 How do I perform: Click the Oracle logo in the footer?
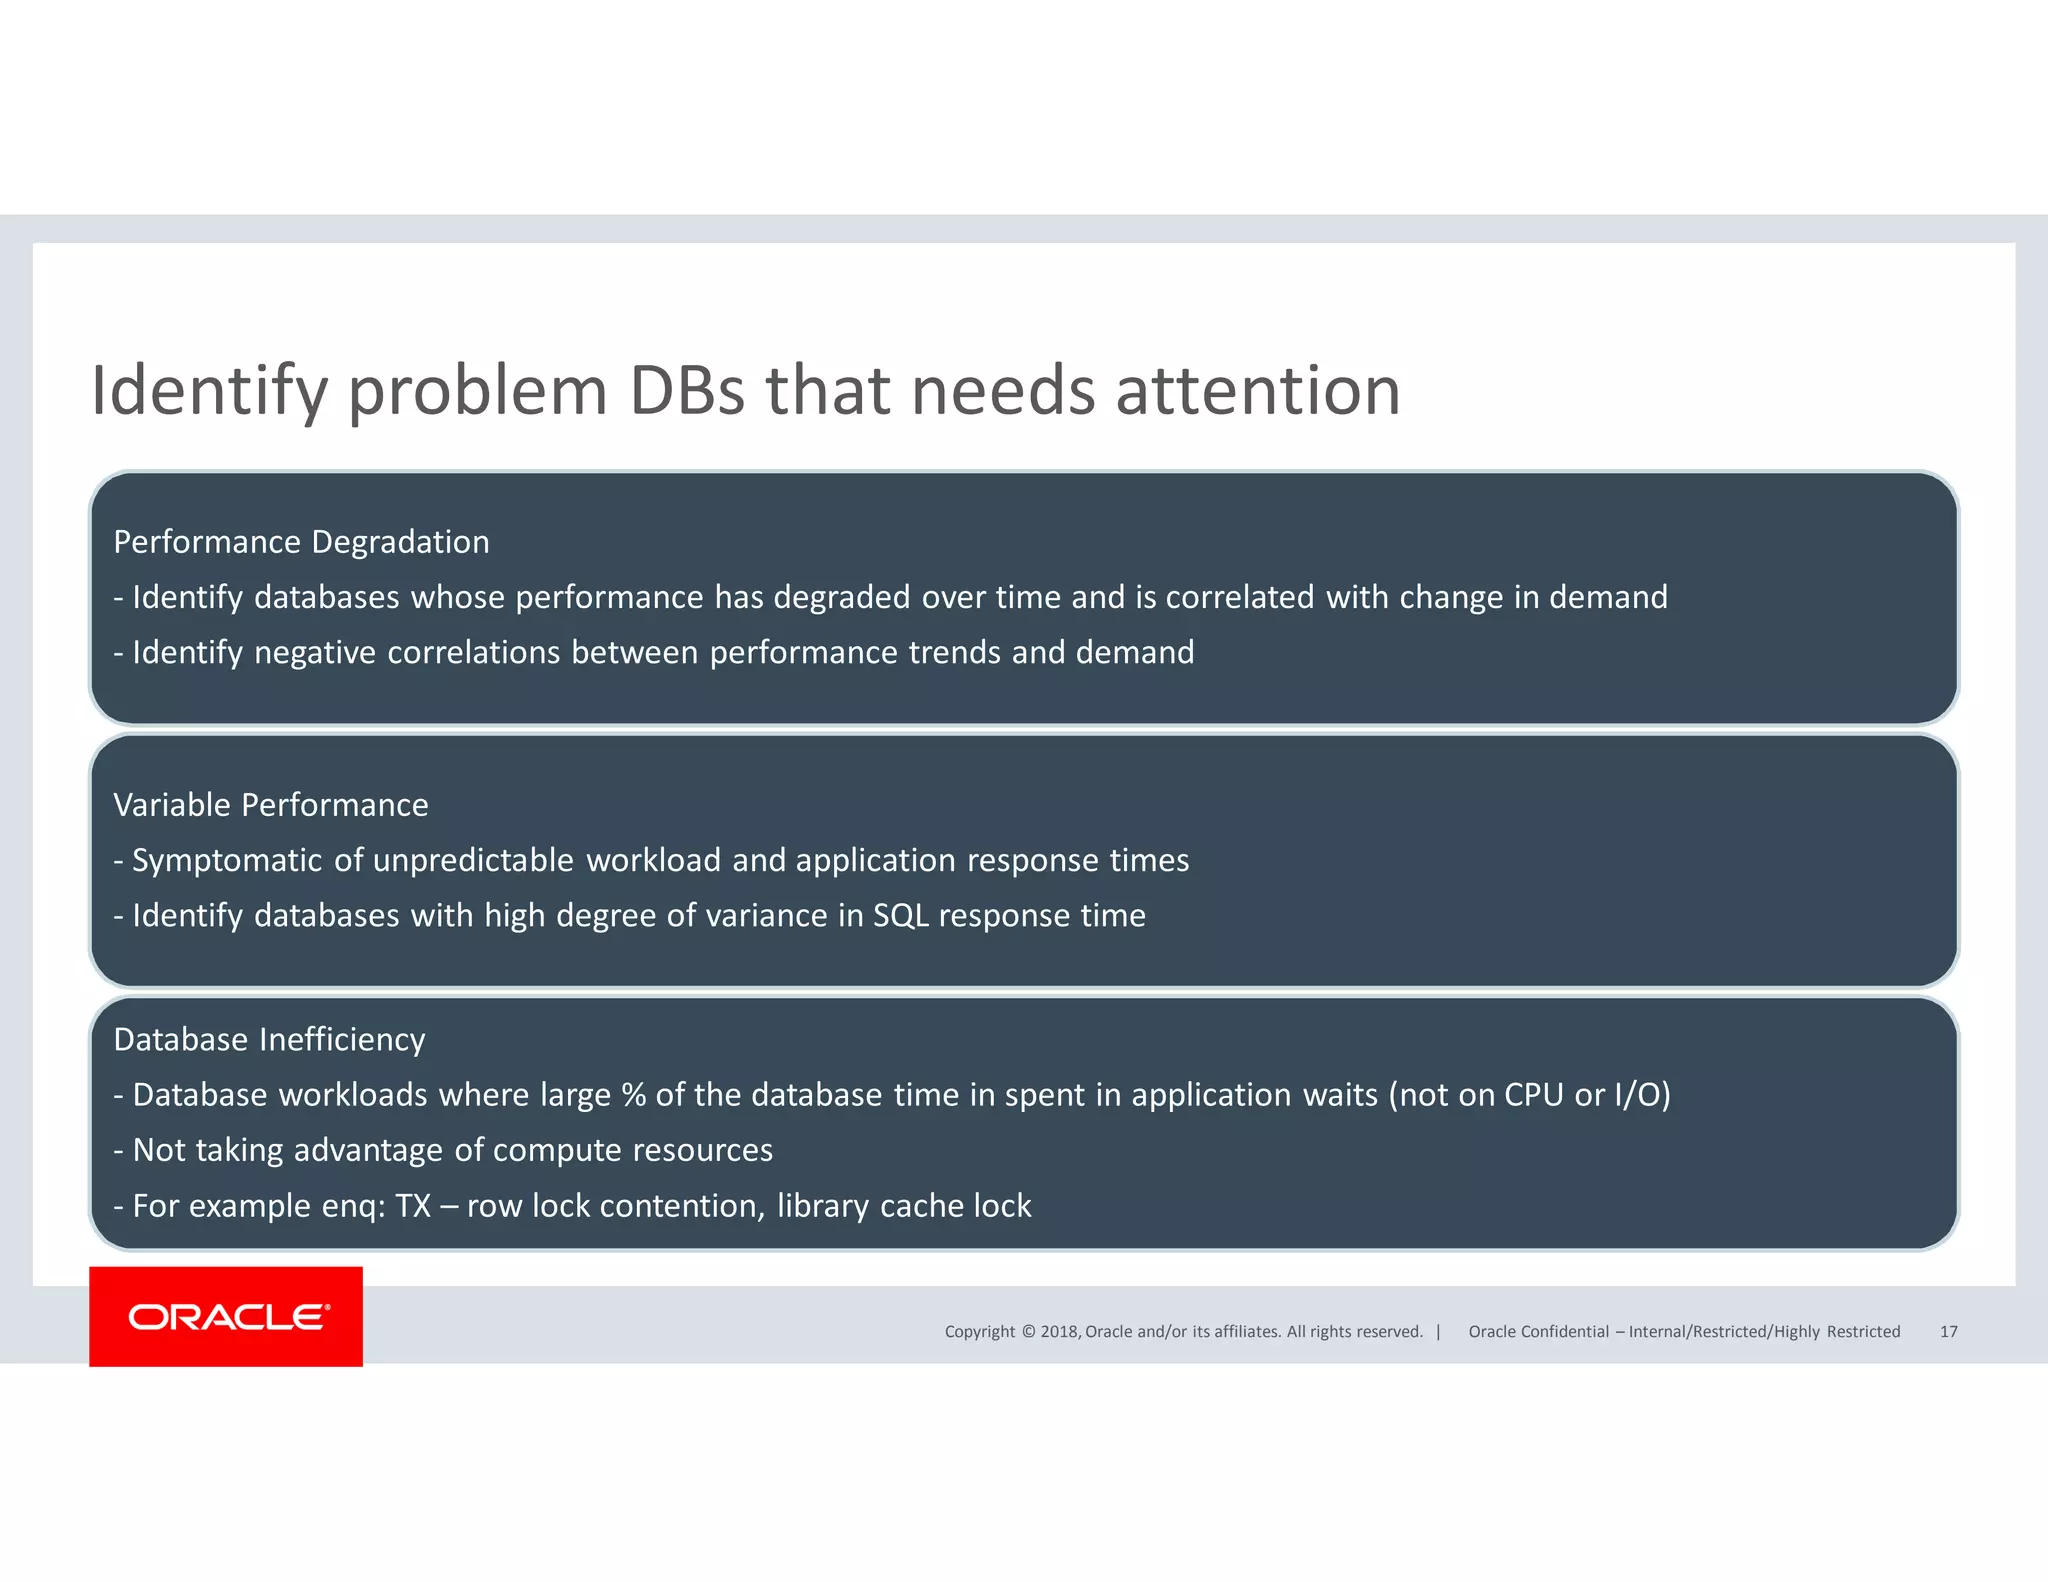[226, 1316]
